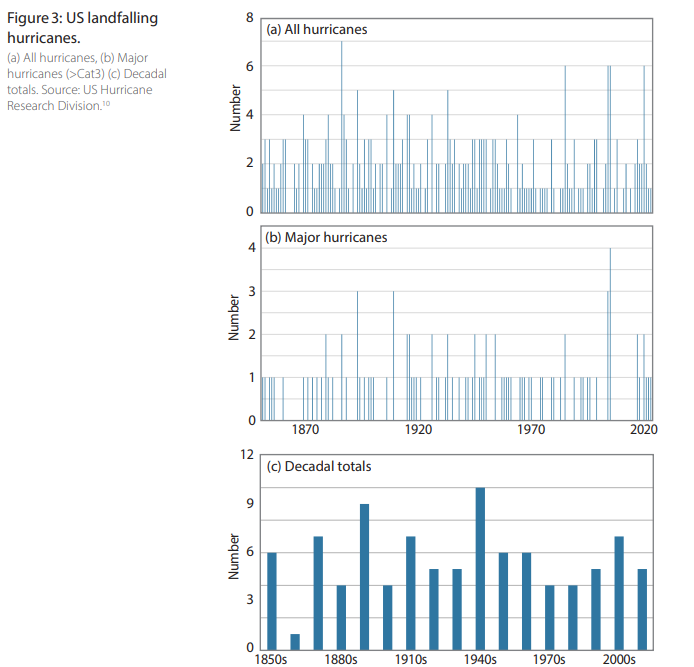Viewport: 694px width, 667px height.
Task: Click the 'Source: US Hurricane Research Division' caption text
Action: point(80,98)
